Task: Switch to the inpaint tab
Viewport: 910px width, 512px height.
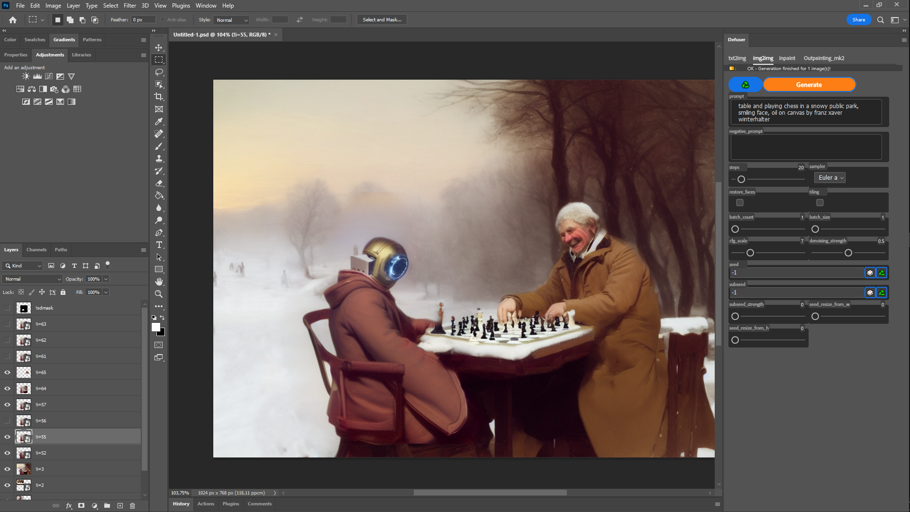Action: [x=787, y=58]
